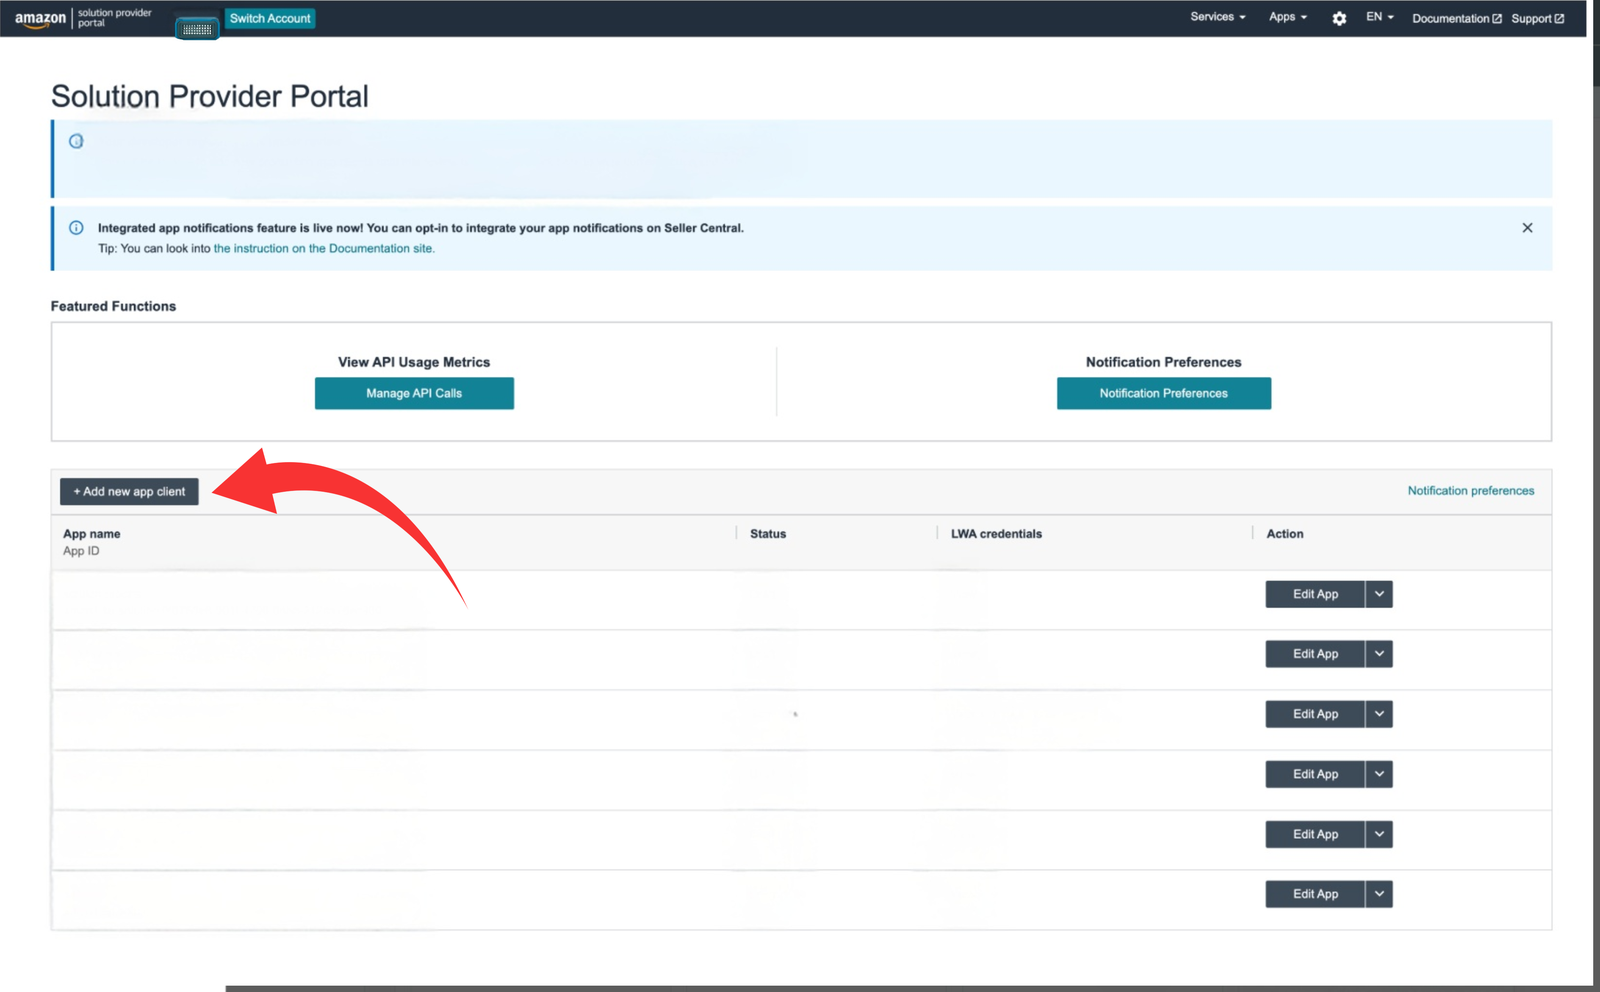The height and width of the screenshot is (992, 1600).
Task: Expand the first row Edit App dropdown arrow
Action: (x=1379, y=594)
